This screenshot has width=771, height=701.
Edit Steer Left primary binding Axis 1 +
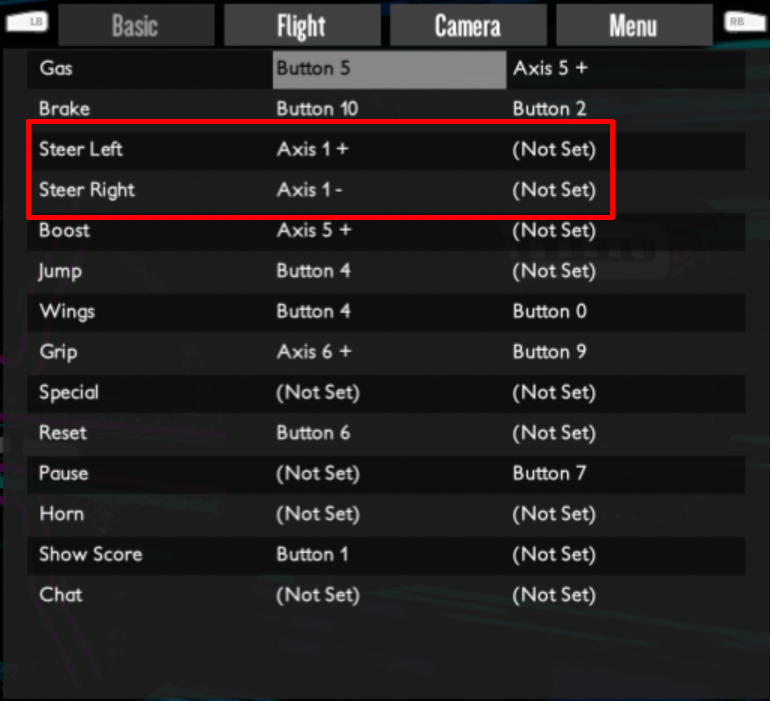point(313,150)
